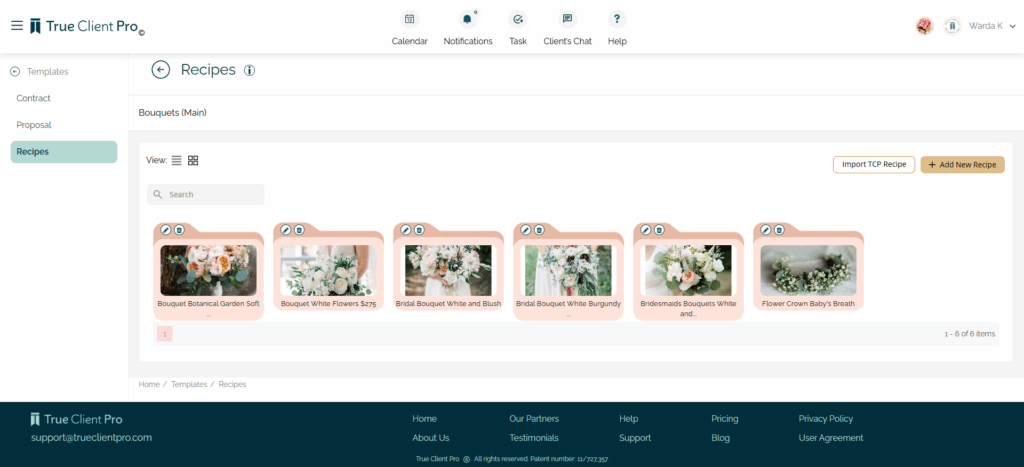Open Notifications bell icon
The image size is (1024, 467).
tap(467, 19)
